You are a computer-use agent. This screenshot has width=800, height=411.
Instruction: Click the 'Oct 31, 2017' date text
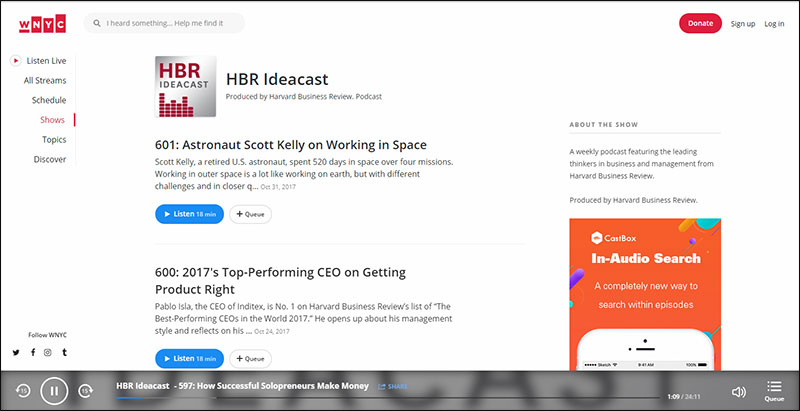pyautogui.click(x=278, y=187)
